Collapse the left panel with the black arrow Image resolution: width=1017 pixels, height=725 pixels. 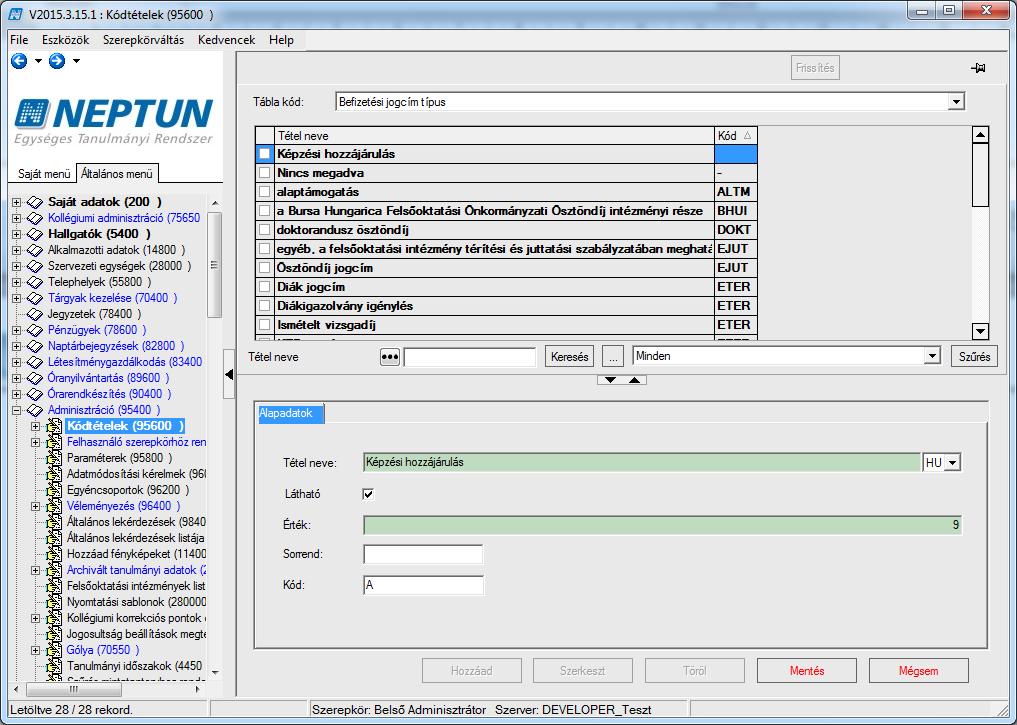(x=229, y=374)
